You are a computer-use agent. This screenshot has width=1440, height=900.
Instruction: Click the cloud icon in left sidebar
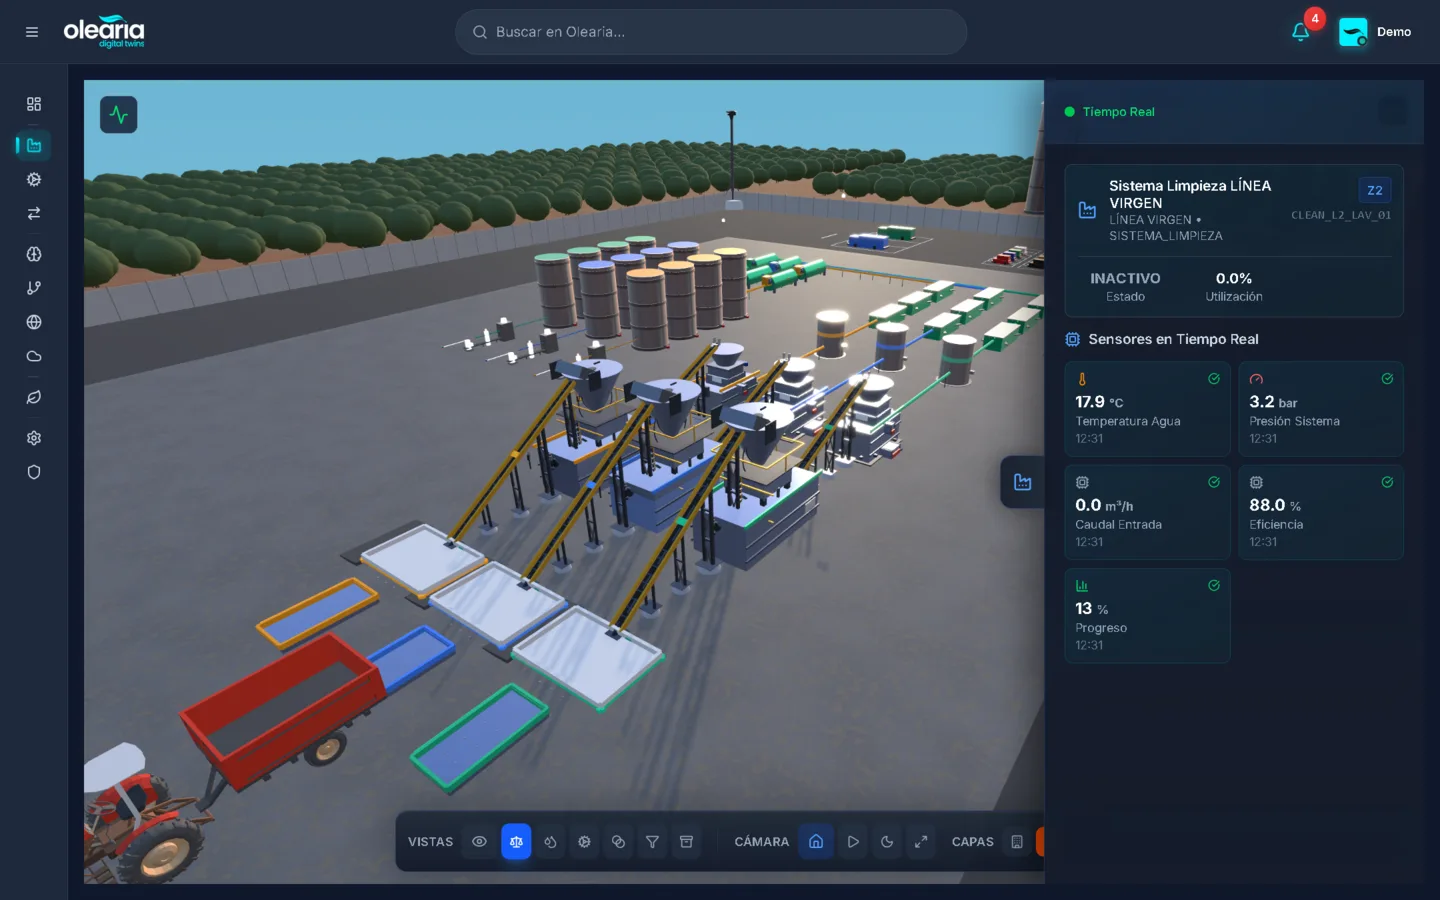pos(34,356)
